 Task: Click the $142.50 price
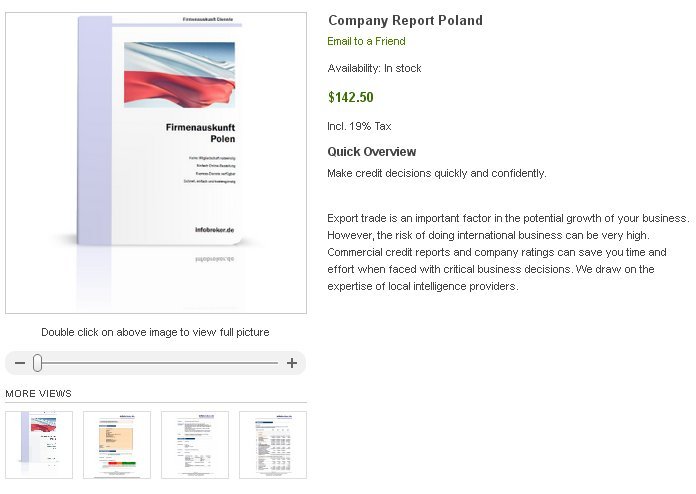pos(350,98)
